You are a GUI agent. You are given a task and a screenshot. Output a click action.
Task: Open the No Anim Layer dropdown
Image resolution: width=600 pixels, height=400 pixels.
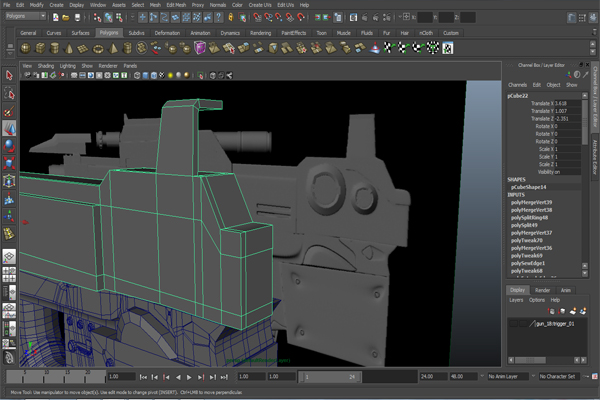[x=507, y=377]
